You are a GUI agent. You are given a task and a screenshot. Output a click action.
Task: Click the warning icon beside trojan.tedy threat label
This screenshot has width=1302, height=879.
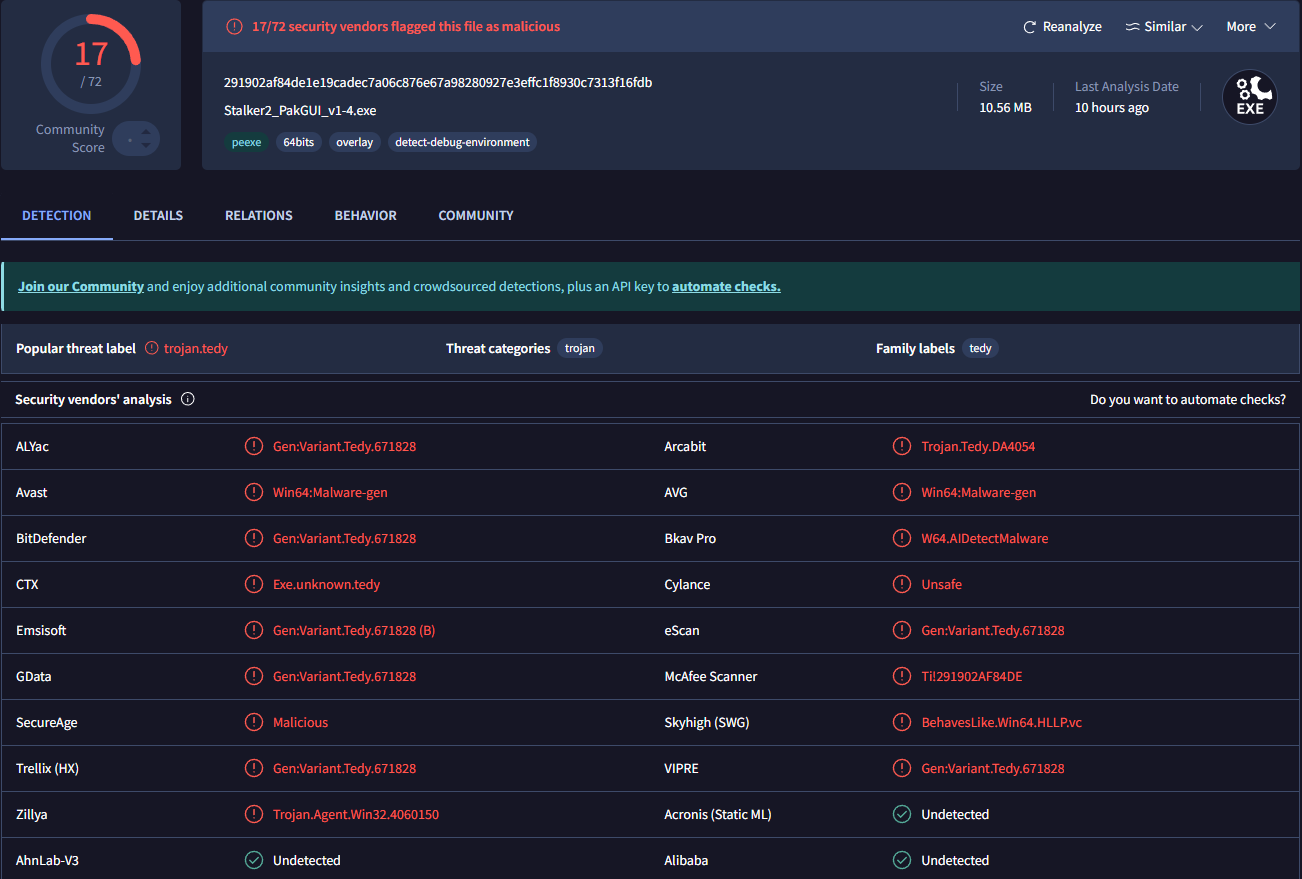click(x=152, y=348)
